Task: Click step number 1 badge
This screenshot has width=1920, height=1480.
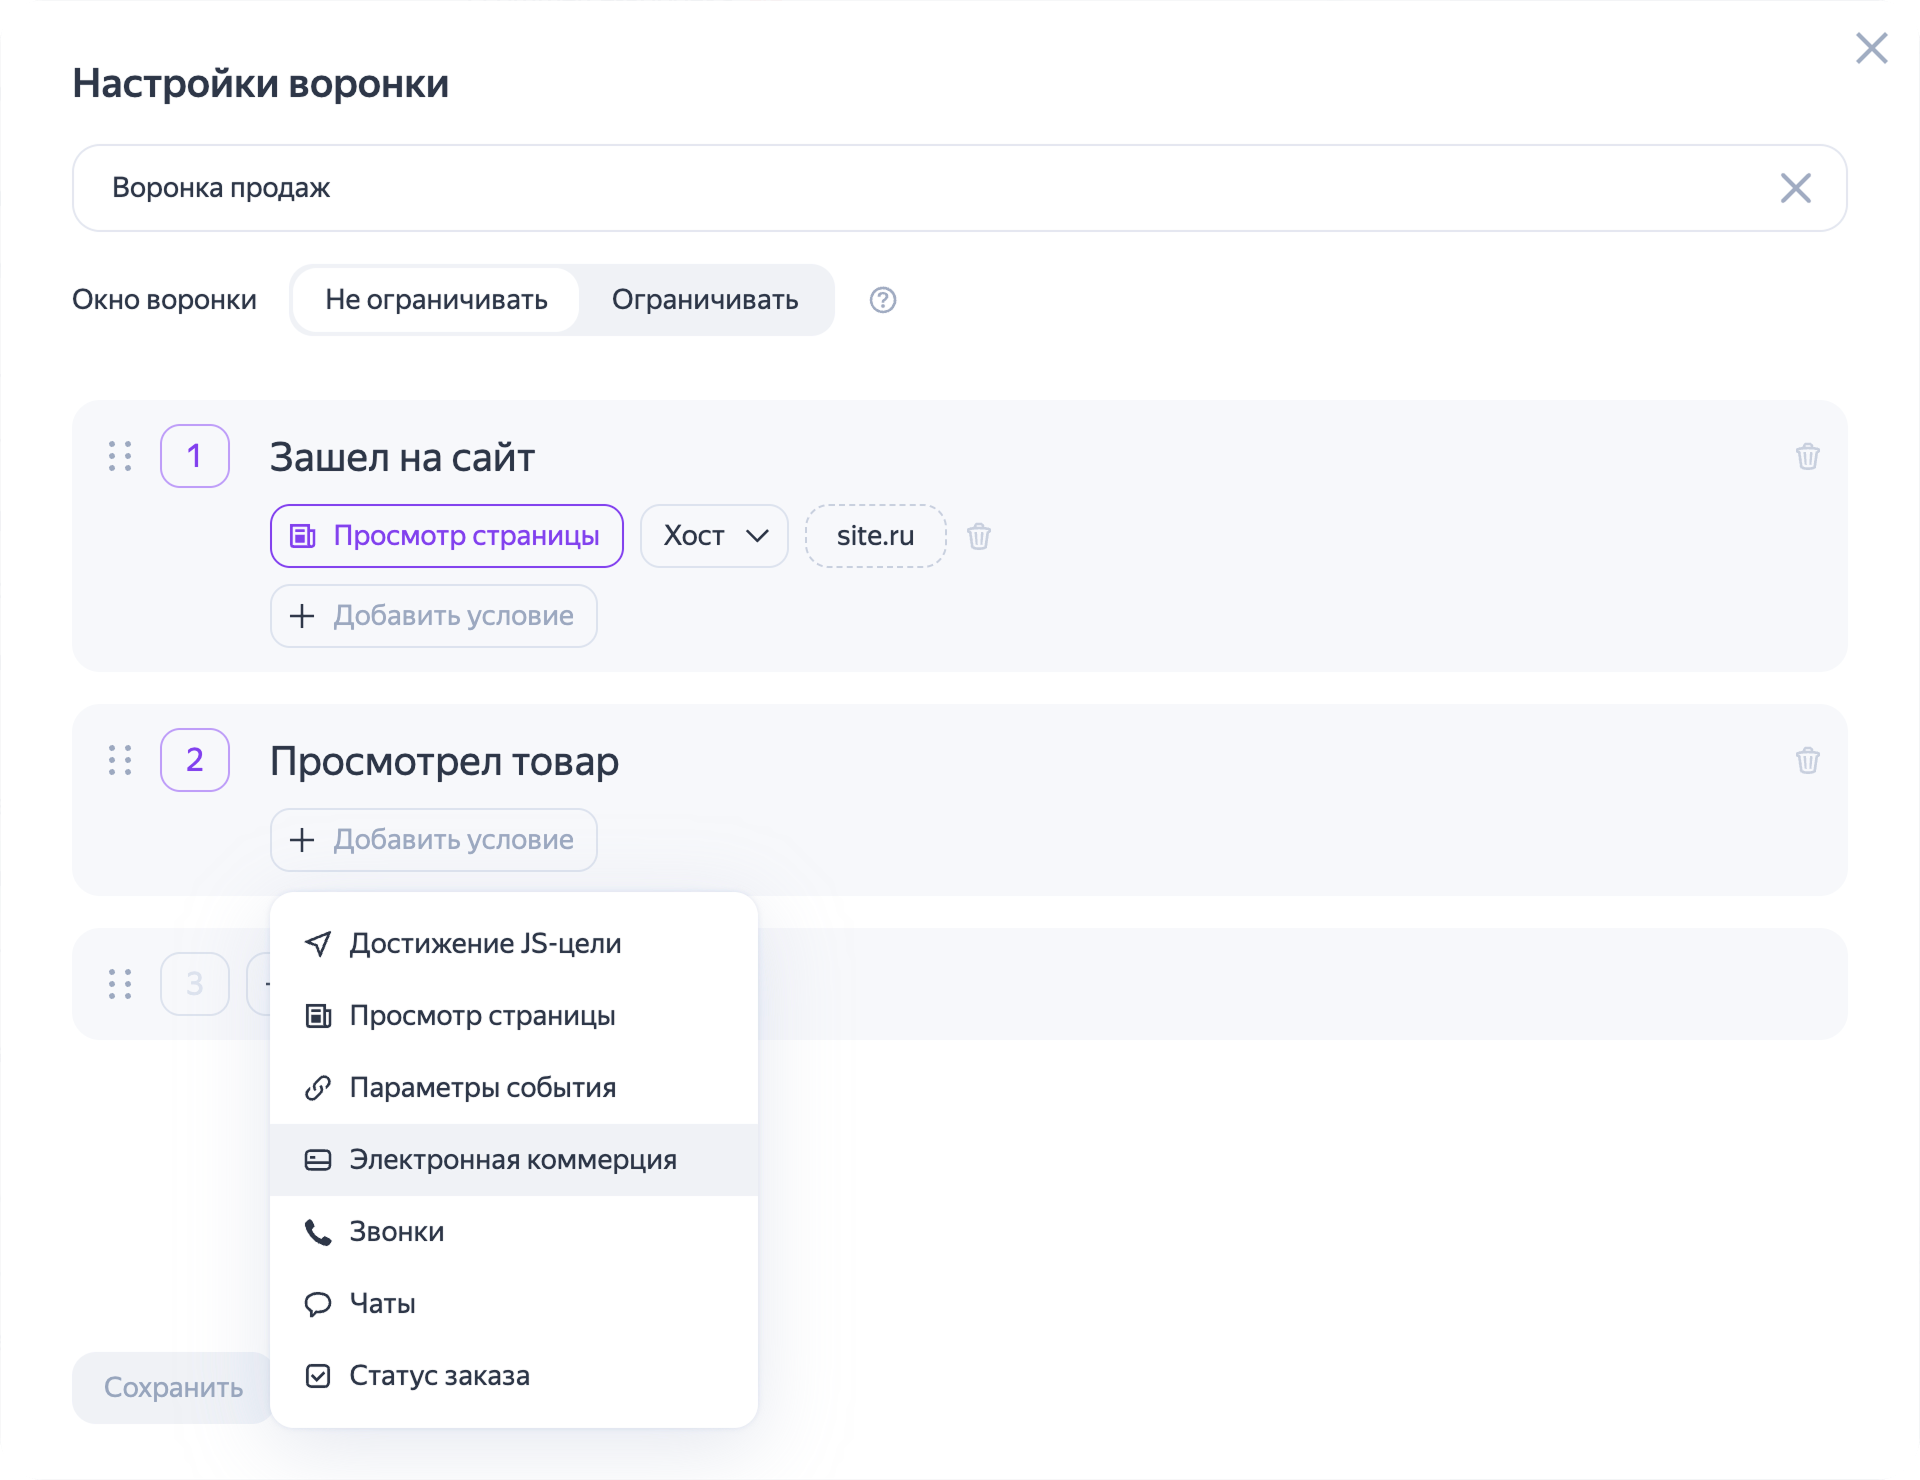Action: pyautogui.click(x=195, y=456)
